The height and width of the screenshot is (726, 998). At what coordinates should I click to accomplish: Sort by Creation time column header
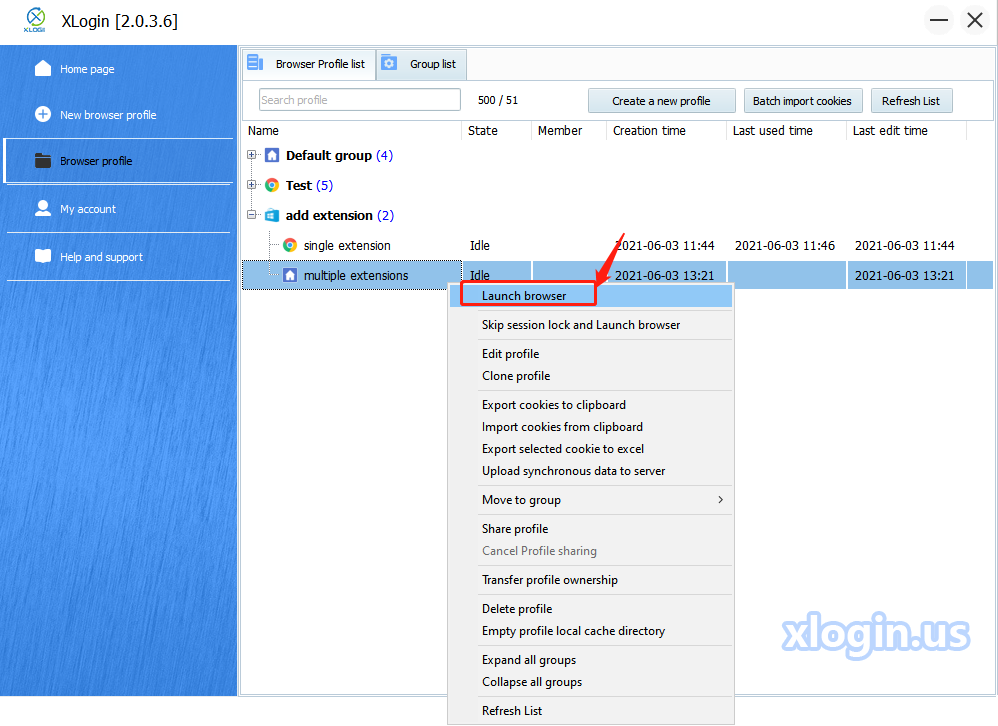tap(666, 130)
